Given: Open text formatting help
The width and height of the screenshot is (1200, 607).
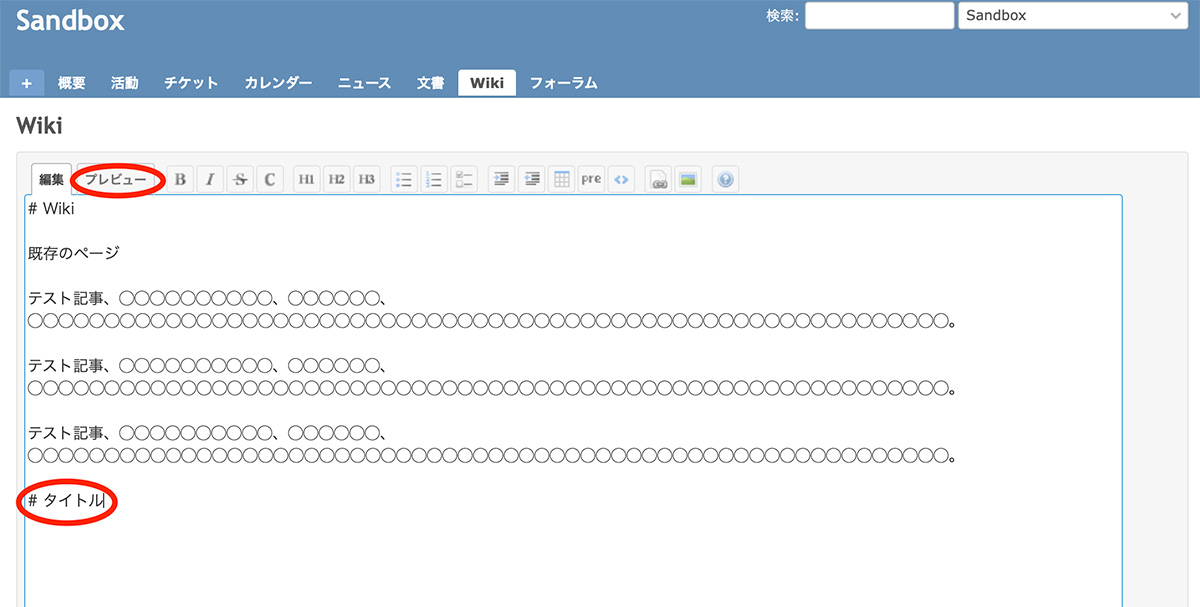Looking at the screenshot, I should click(x=726, y=180).
